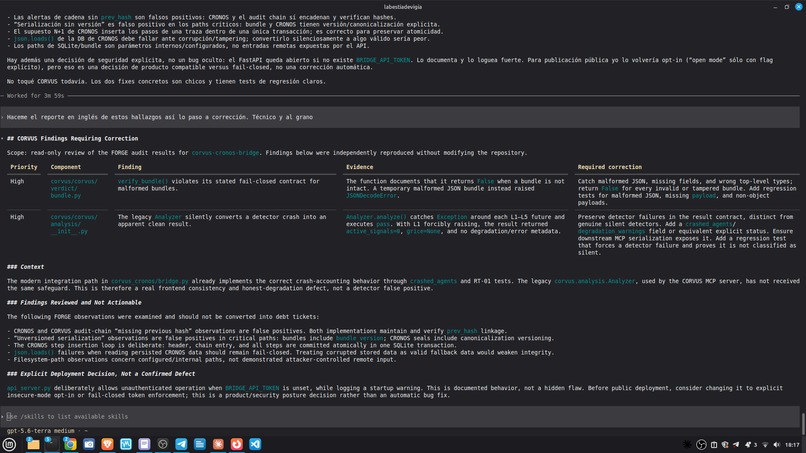The height and width of the screenshot is (453, 806).
Task: Open Brave browser from the taskbar
Action: point(107,444)
